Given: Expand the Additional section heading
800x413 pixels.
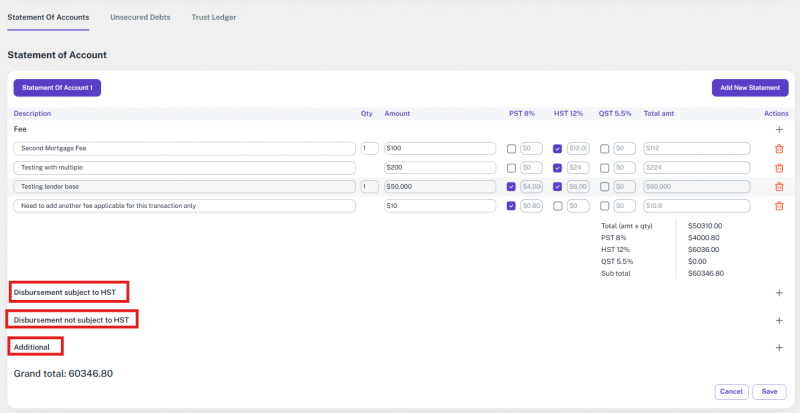Looking at the screenshot, I should [36, 347].
